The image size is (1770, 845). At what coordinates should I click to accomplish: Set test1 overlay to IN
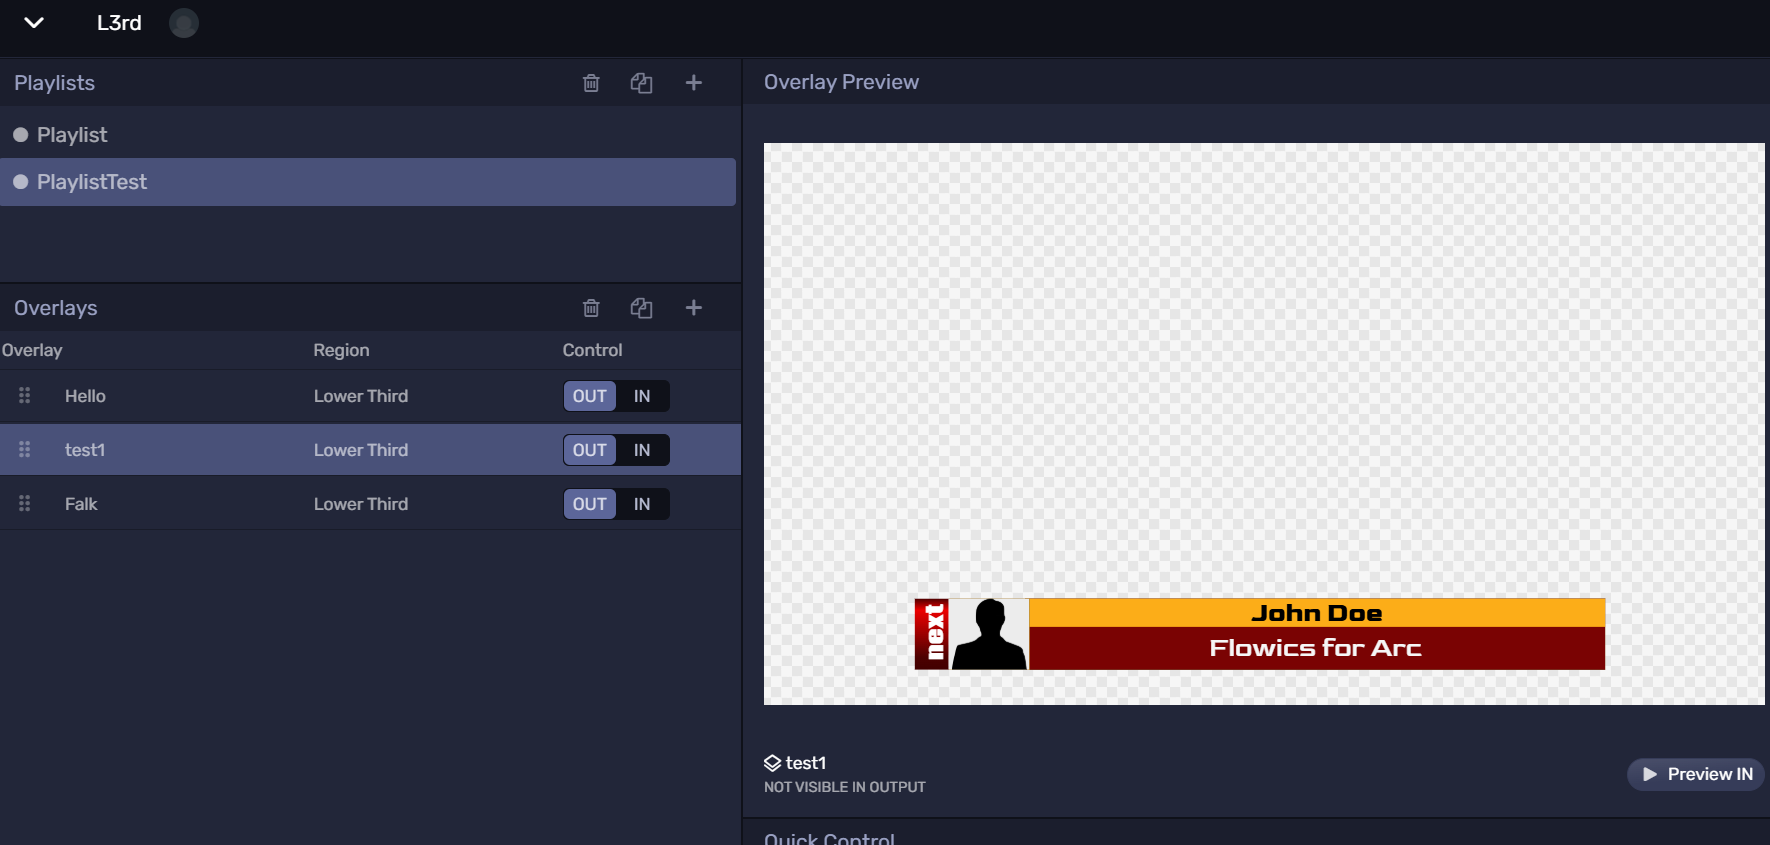[642, 450]
